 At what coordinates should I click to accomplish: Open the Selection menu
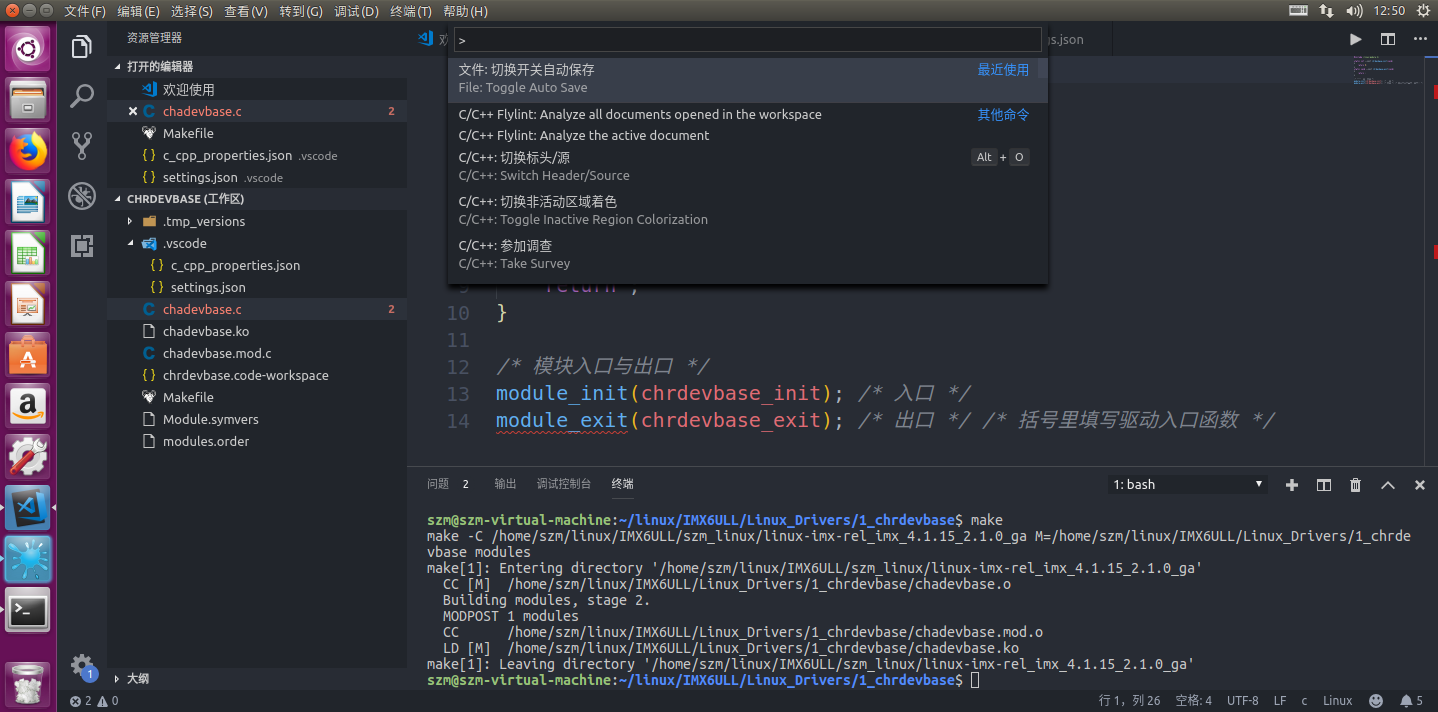192,11
